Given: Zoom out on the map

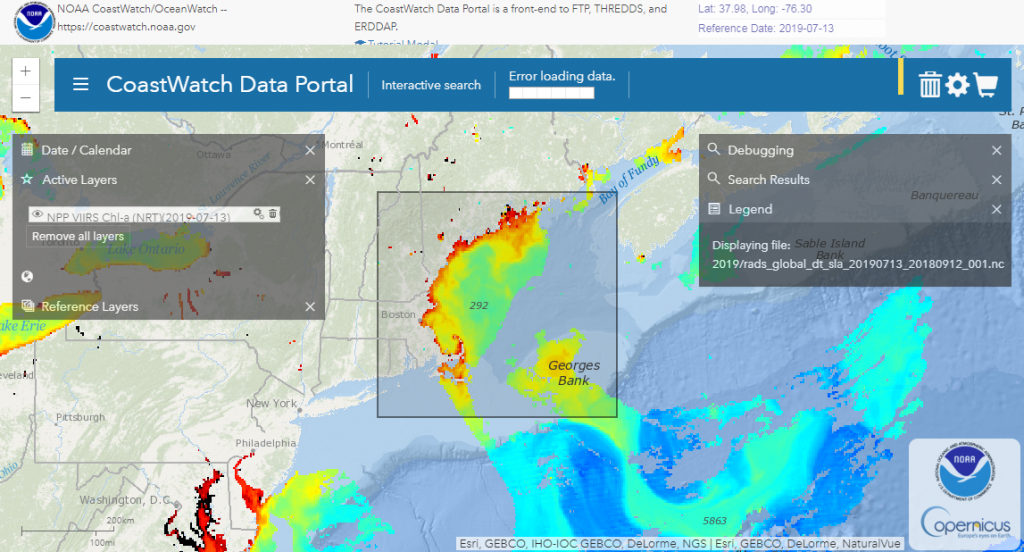Looking at the screenshot, I should click(x=25, y=98).
